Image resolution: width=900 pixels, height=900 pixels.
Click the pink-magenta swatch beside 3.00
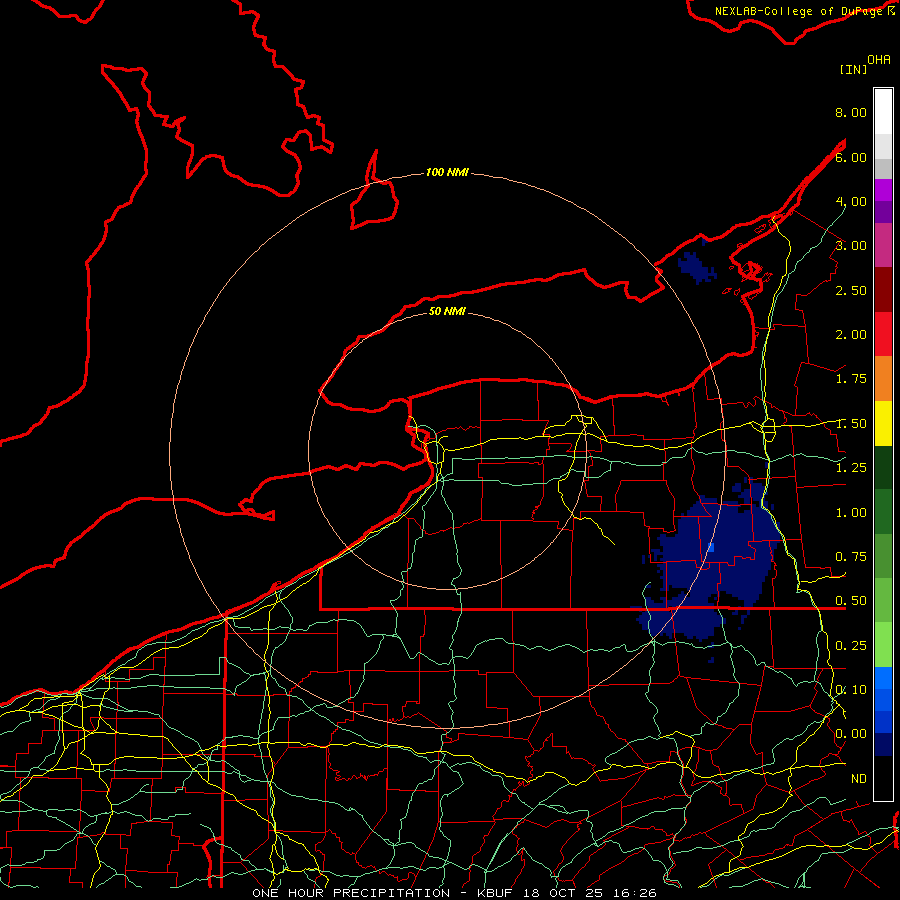click(x=883, y=245)
